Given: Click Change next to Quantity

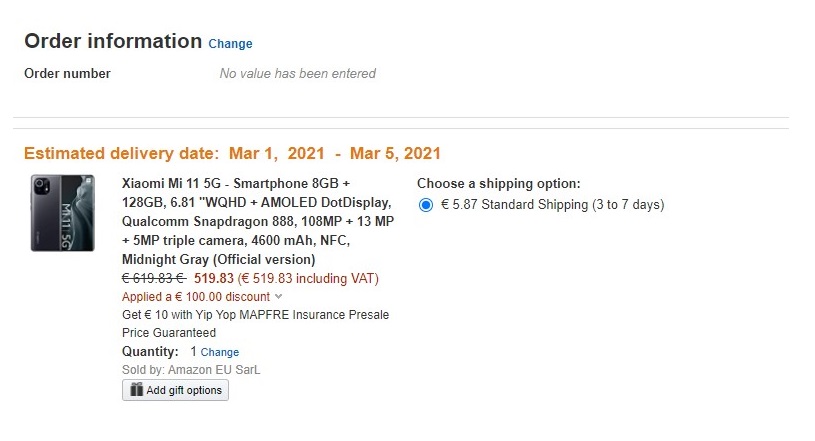Looking at the screenshot, I should [x=220, y=352].
